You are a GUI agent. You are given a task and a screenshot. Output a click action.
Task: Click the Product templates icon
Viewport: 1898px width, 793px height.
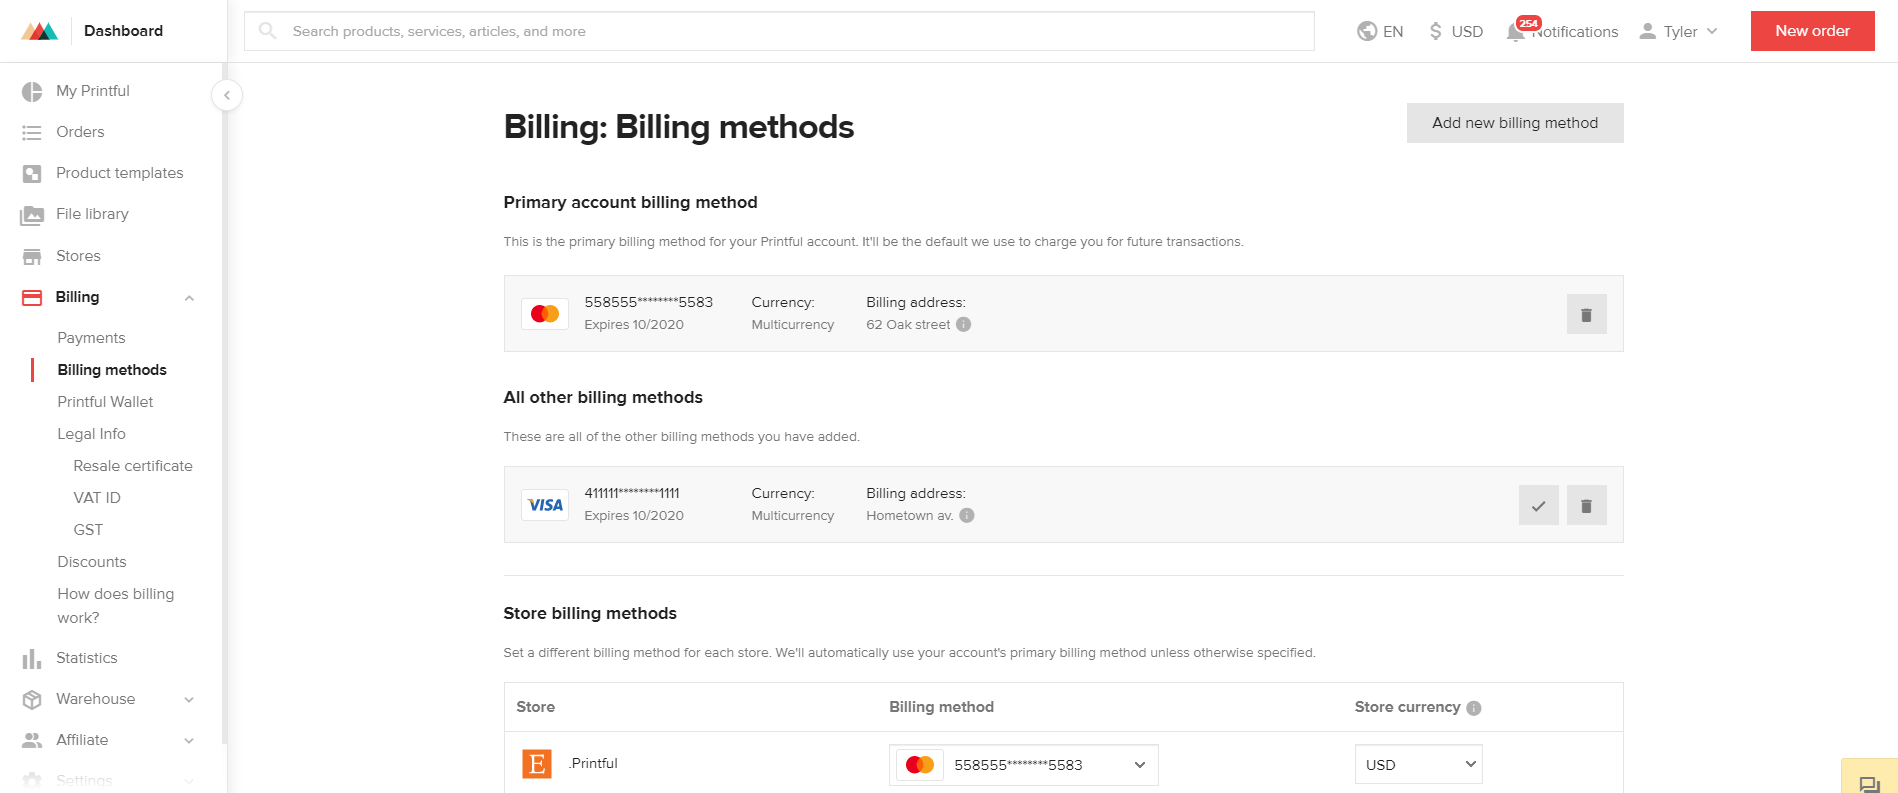click(x=32, y=173)
